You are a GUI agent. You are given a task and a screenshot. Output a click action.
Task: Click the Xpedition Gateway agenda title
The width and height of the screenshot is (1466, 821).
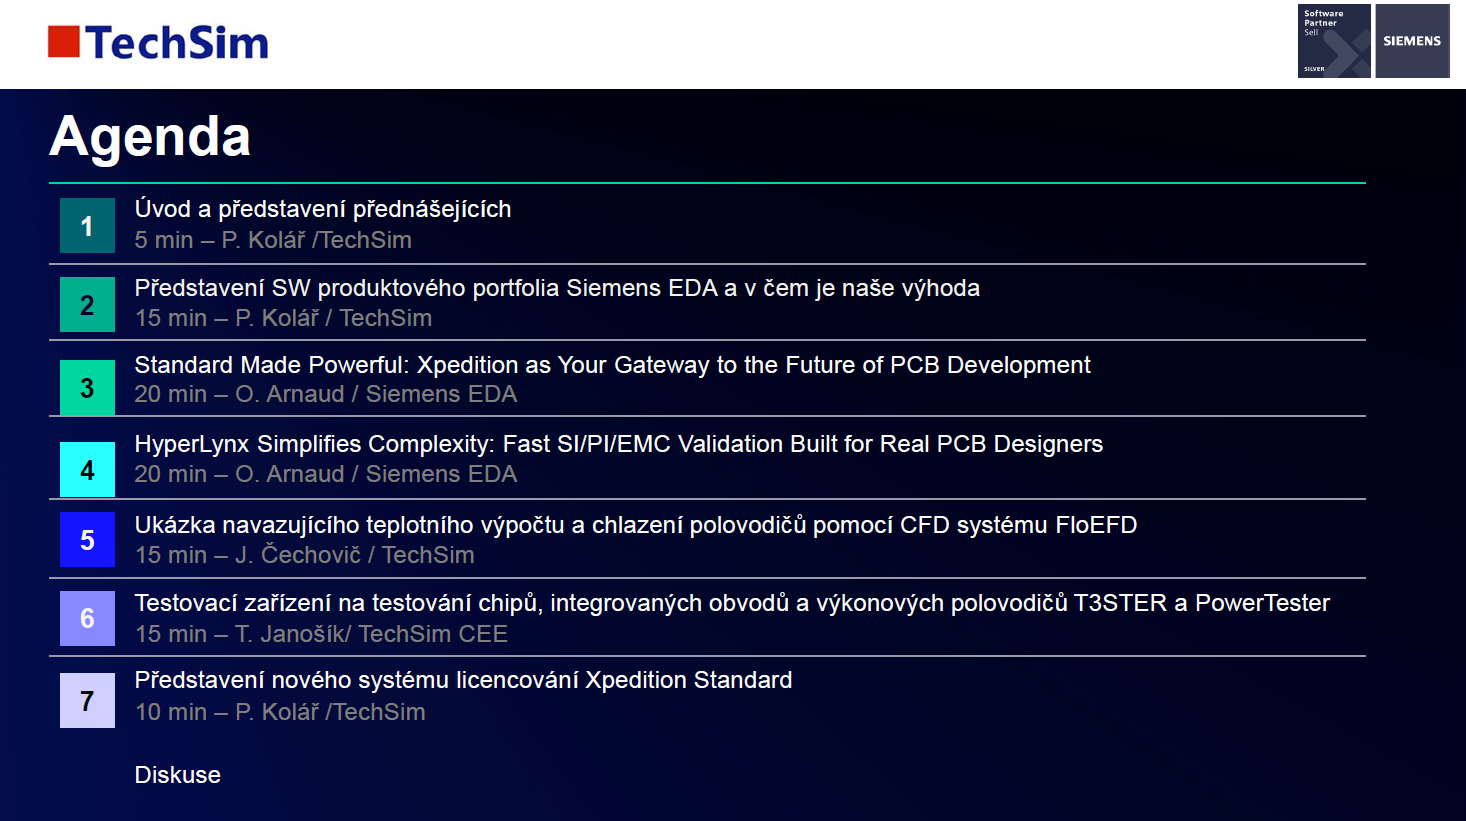pyautogui.click(x=612, y=365)
